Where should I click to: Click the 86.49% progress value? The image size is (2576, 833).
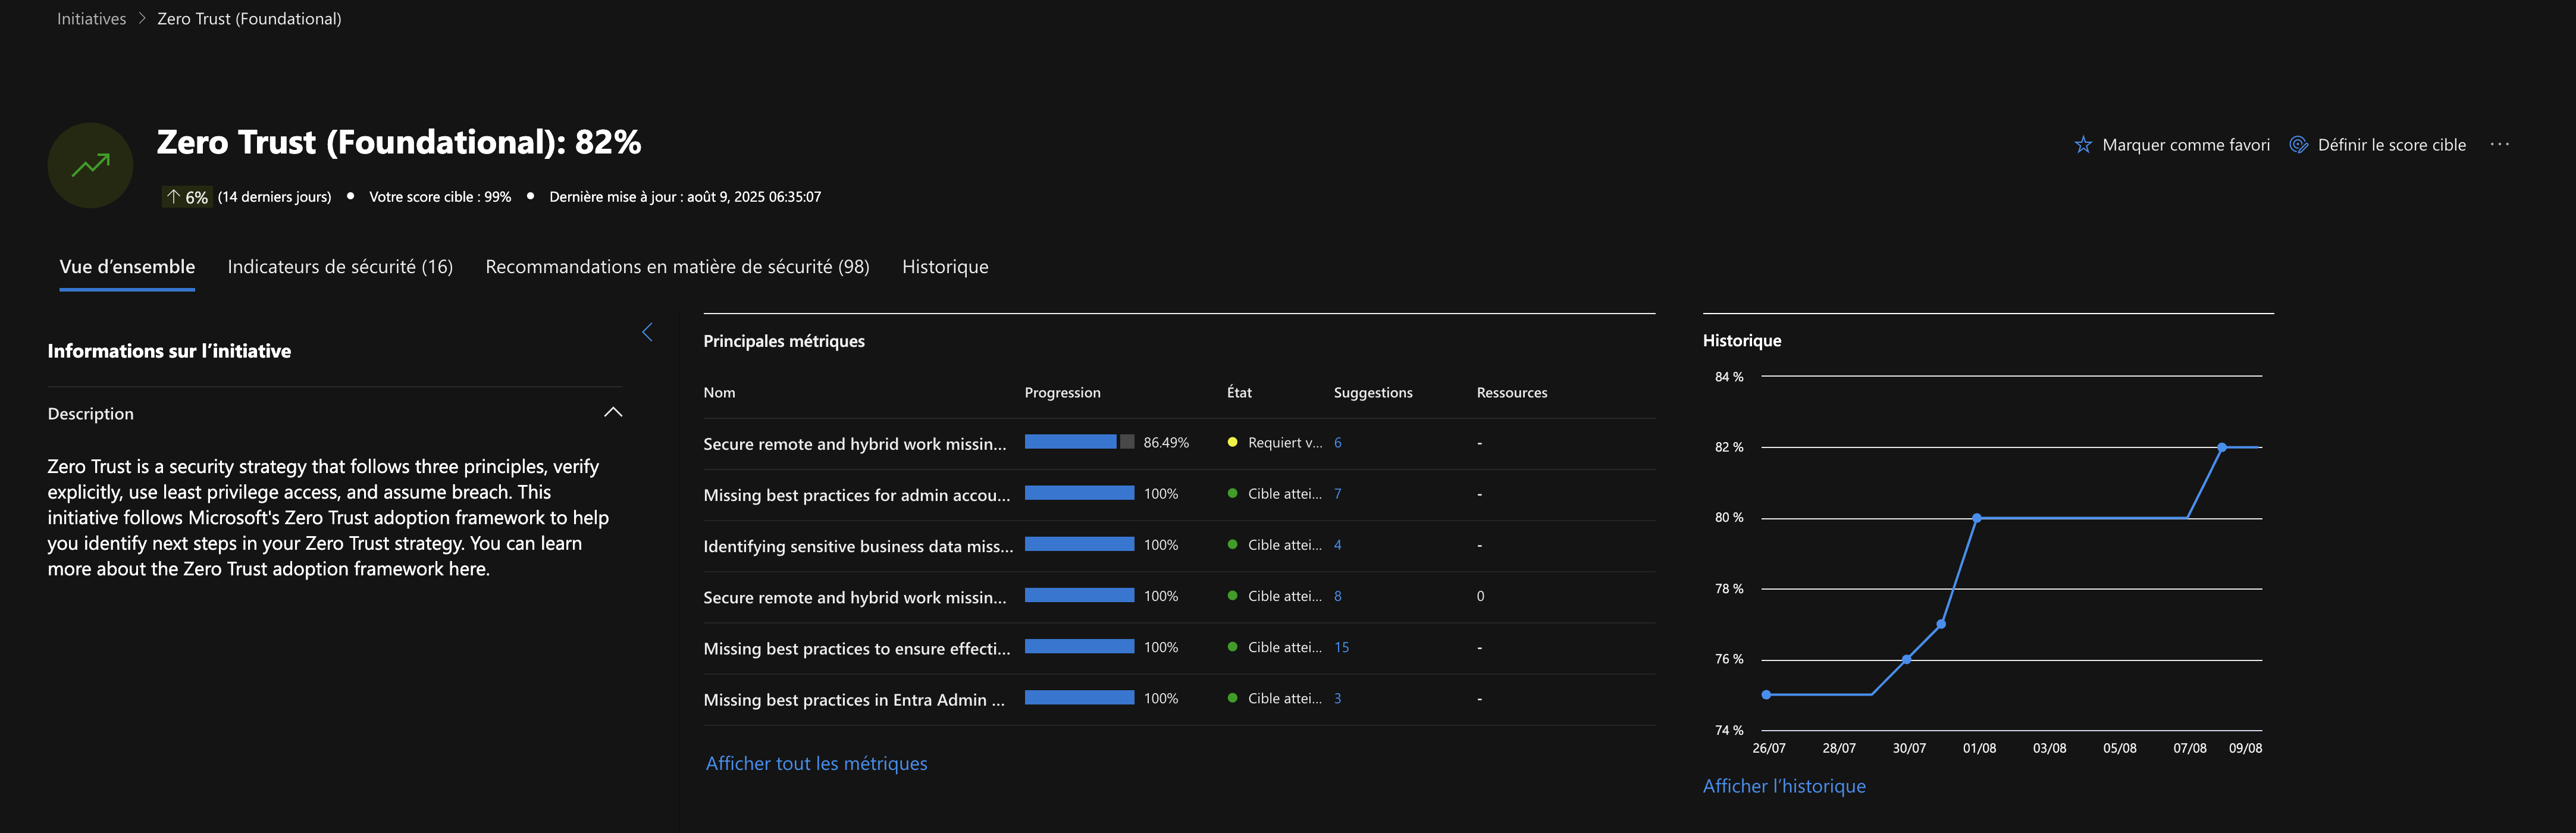pyautogui.click(x=1166, y=443)
